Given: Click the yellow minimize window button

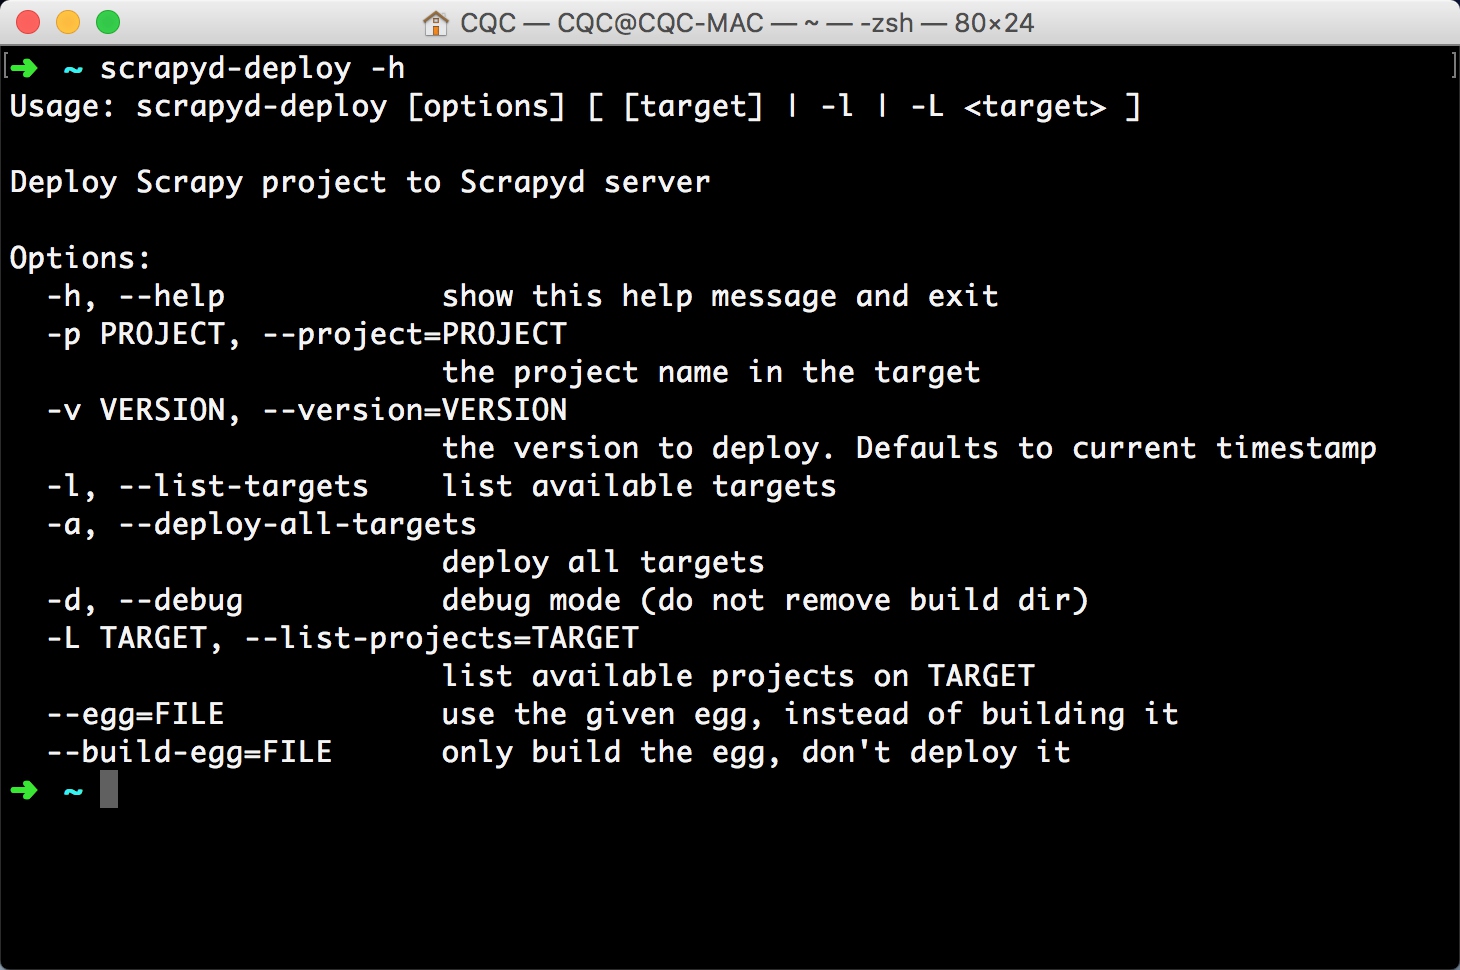Looking at the screenshot, I should [x=68, y=22].
